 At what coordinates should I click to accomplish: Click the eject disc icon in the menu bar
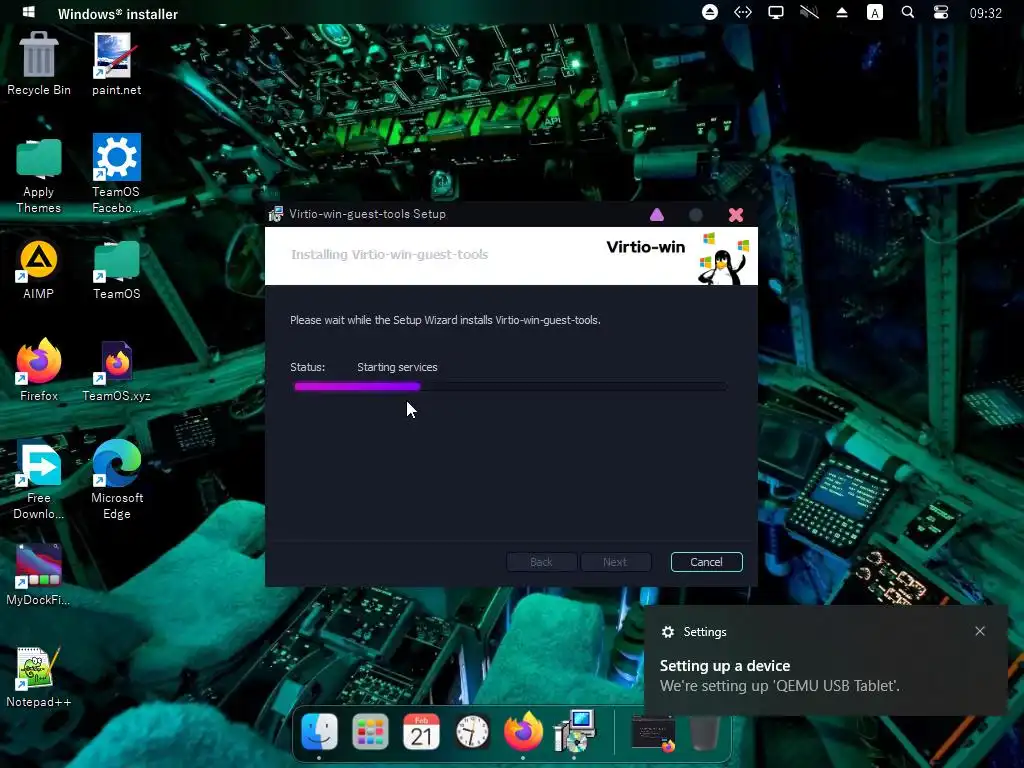tap(710, 12)
